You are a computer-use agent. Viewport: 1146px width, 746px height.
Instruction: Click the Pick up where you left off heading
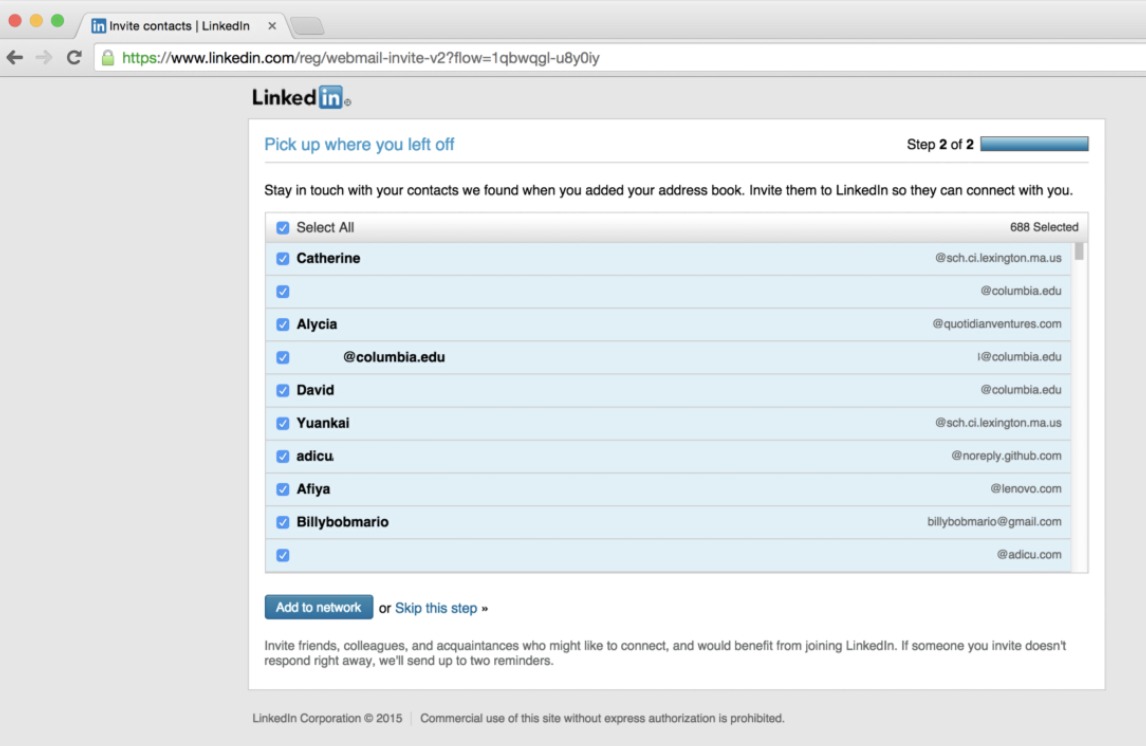coord(359,145)
